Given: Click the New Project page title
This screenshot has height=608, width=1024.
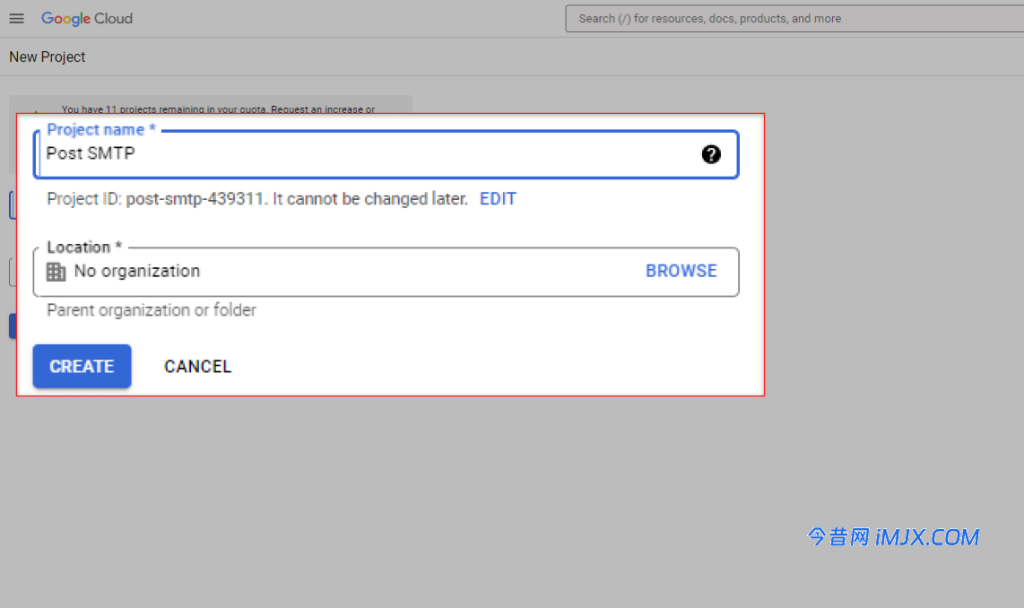Looking at the screenshot, I should click(47, 57).
